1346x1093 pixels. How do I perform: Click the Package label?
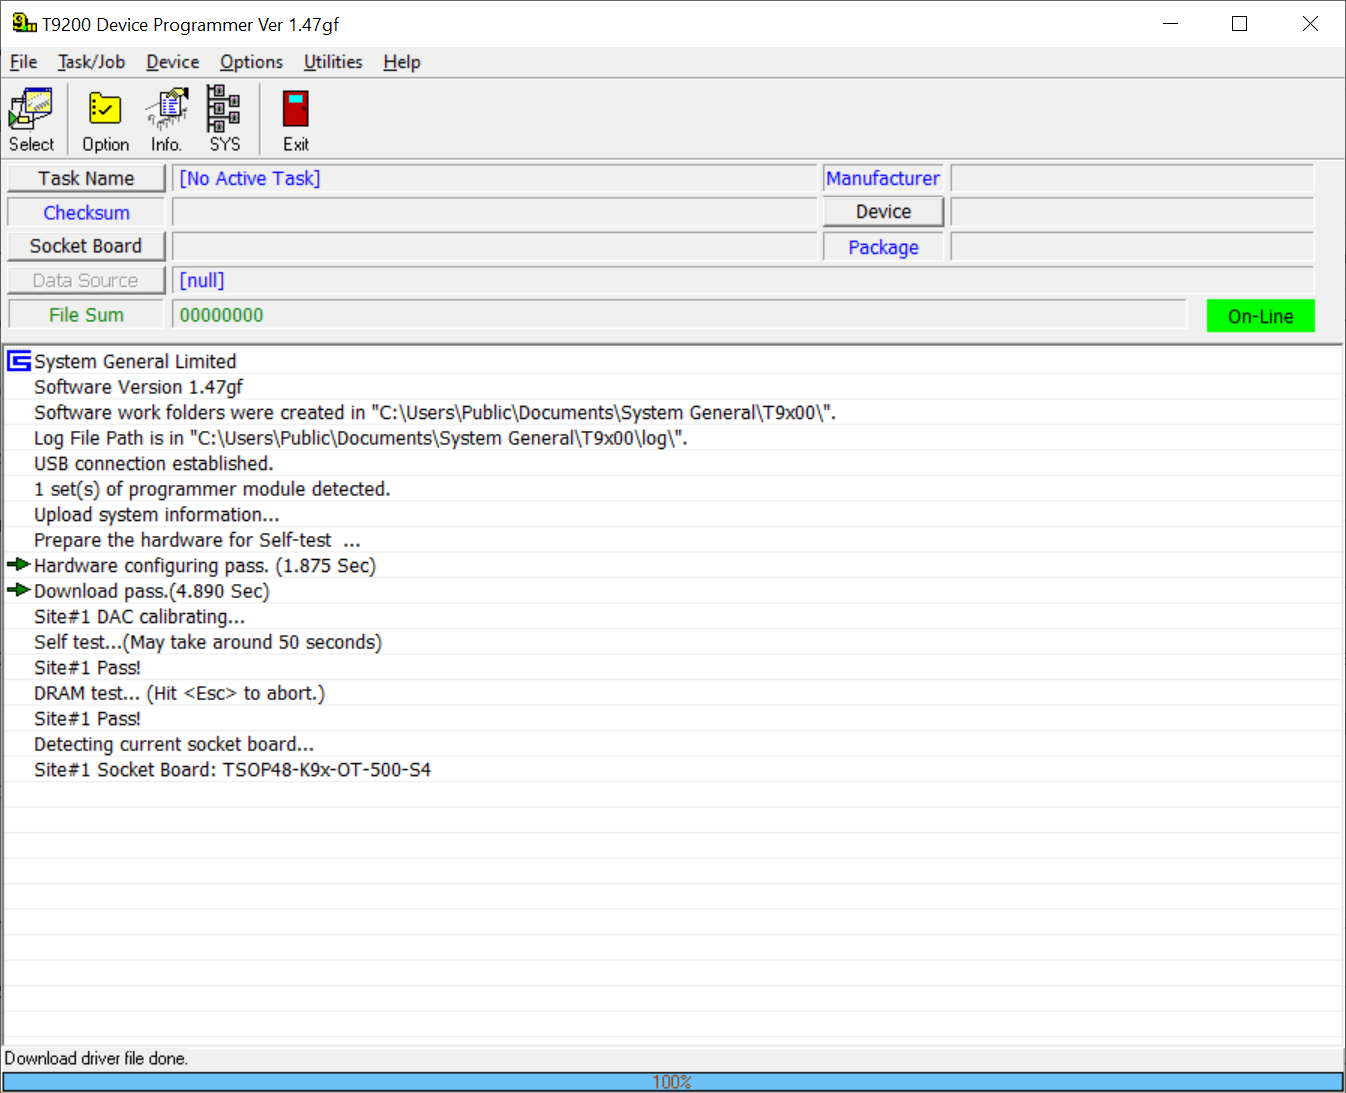tap(883, 247)
